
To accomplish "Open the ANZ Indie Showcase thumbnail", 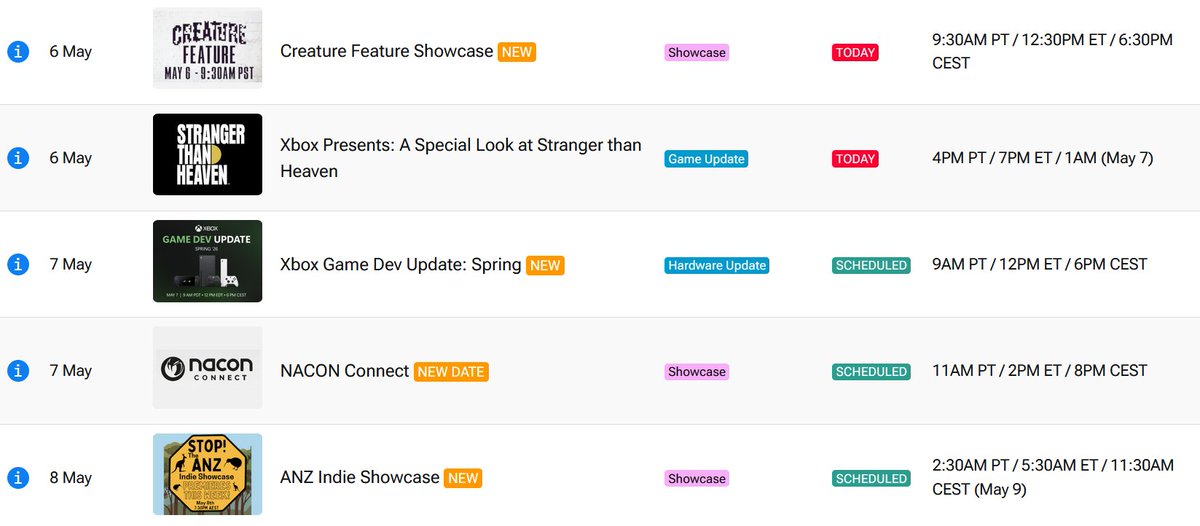I will click(x=208, y=474).
